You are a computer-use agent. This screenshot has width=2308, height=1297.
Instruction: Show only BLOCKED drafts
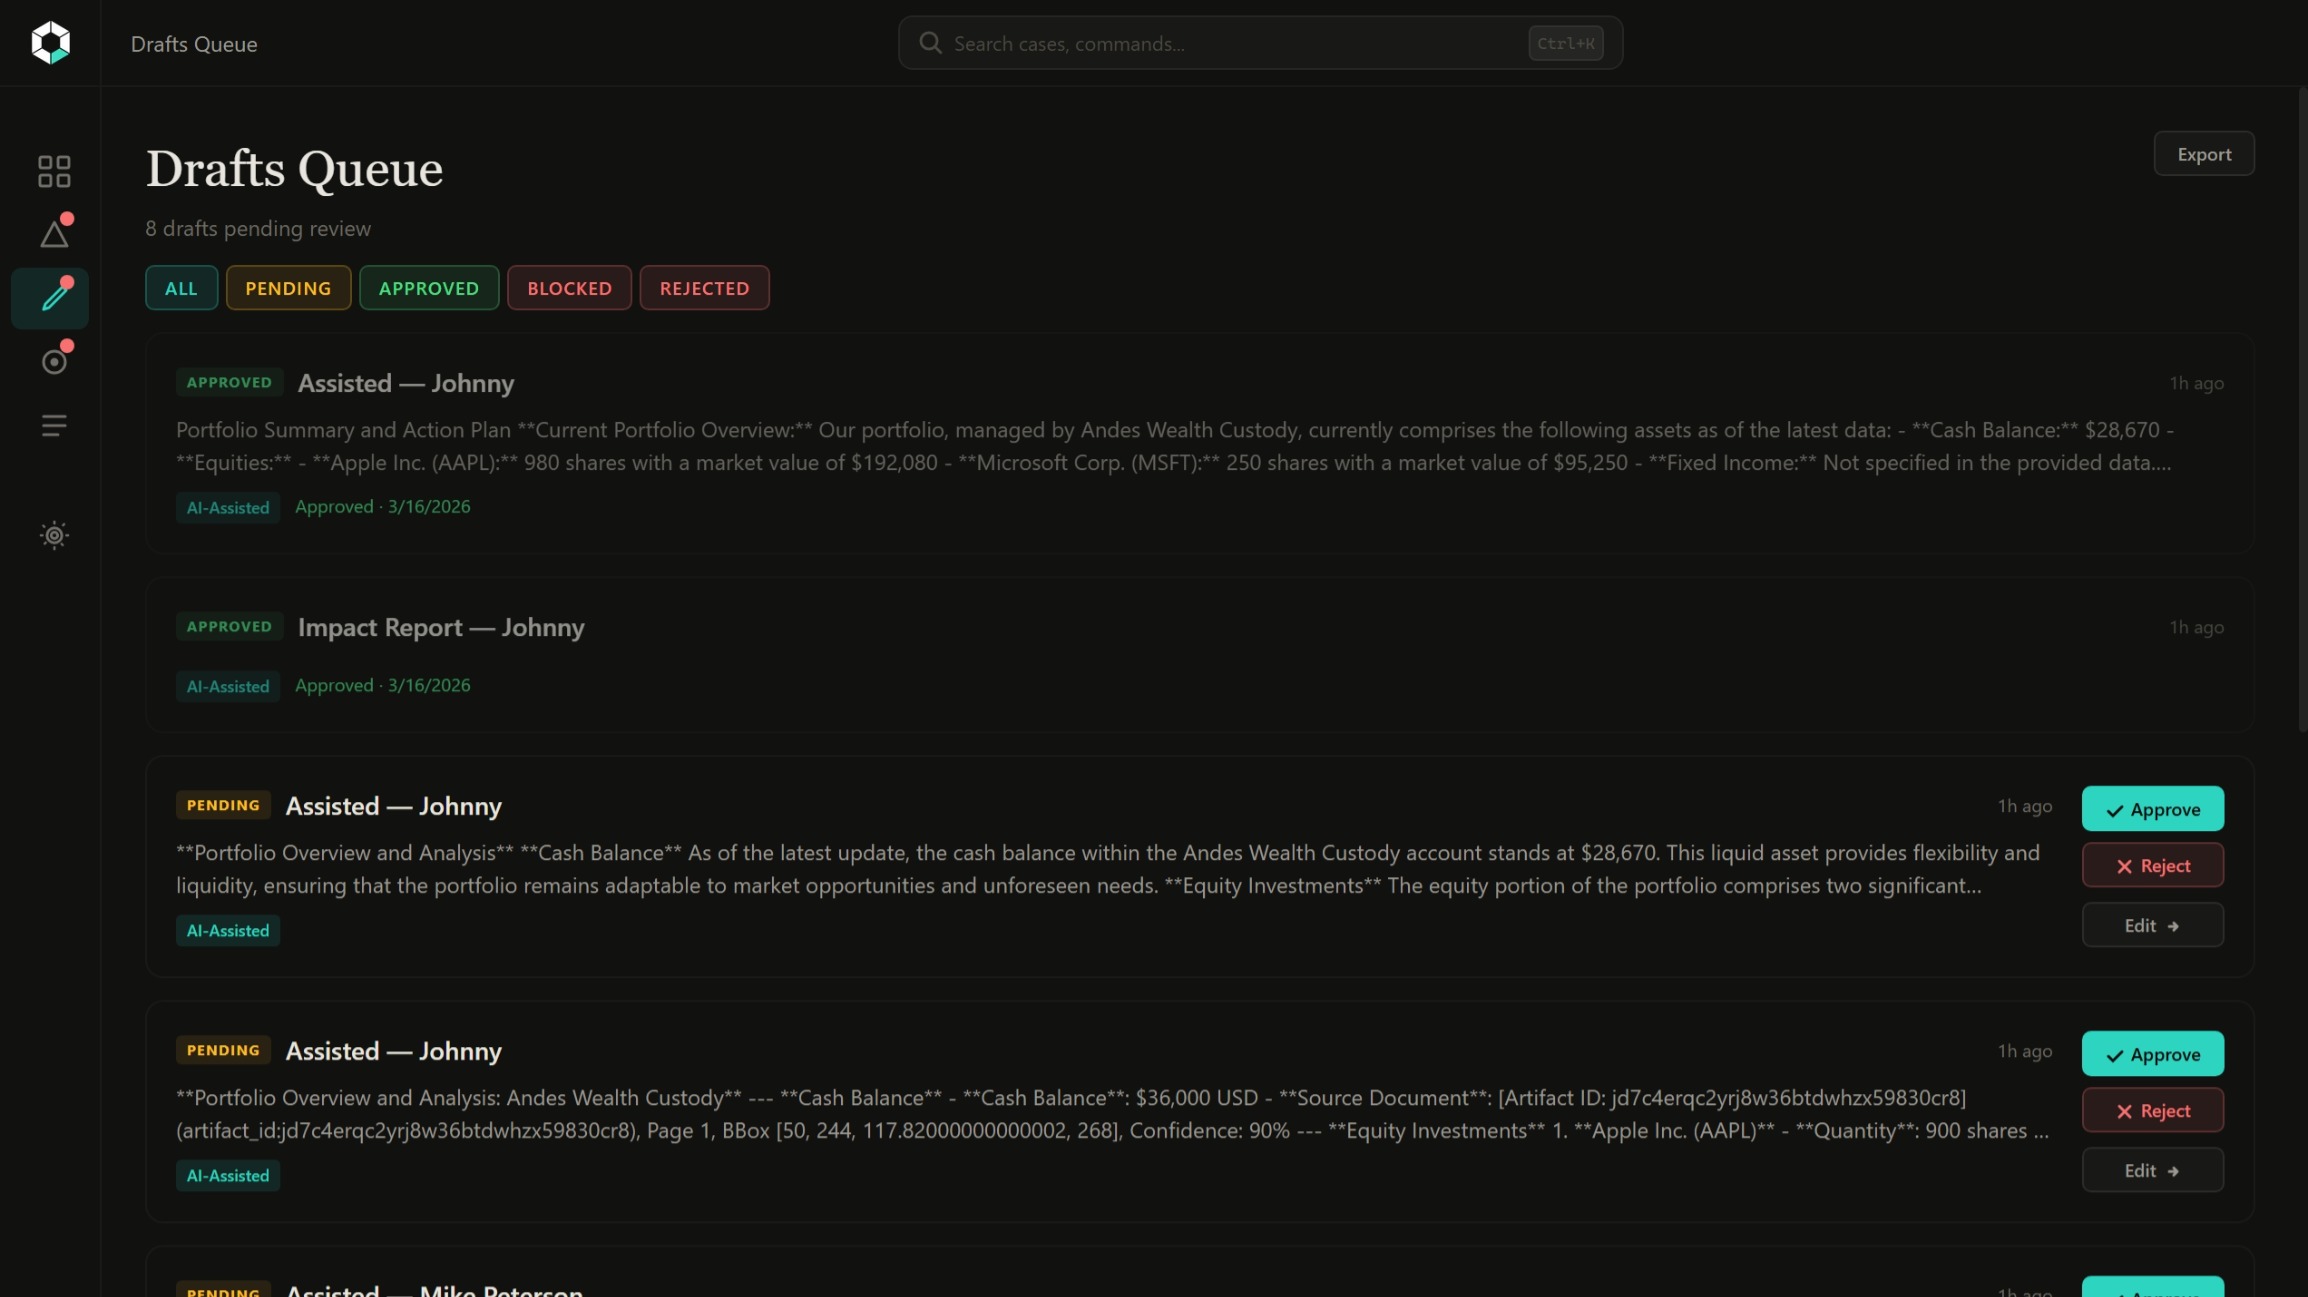coord(569,288)
